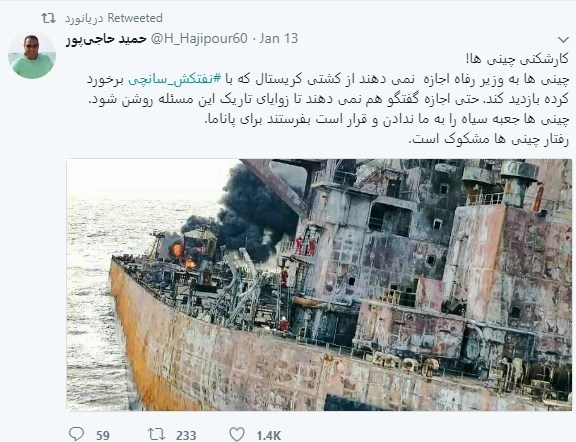Click the author display name حمید حاجی‌پور
Viewport: 576px width, 442px height.
[x=106, y=39]
